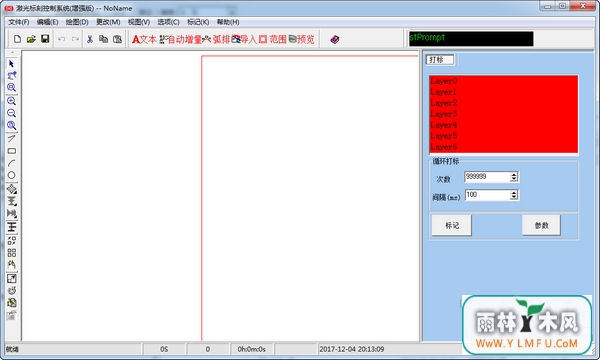The width and height of the screenshot is (600, 360).
Task: Open the 绘图(D) menu
Action: (x=77, y=22)
